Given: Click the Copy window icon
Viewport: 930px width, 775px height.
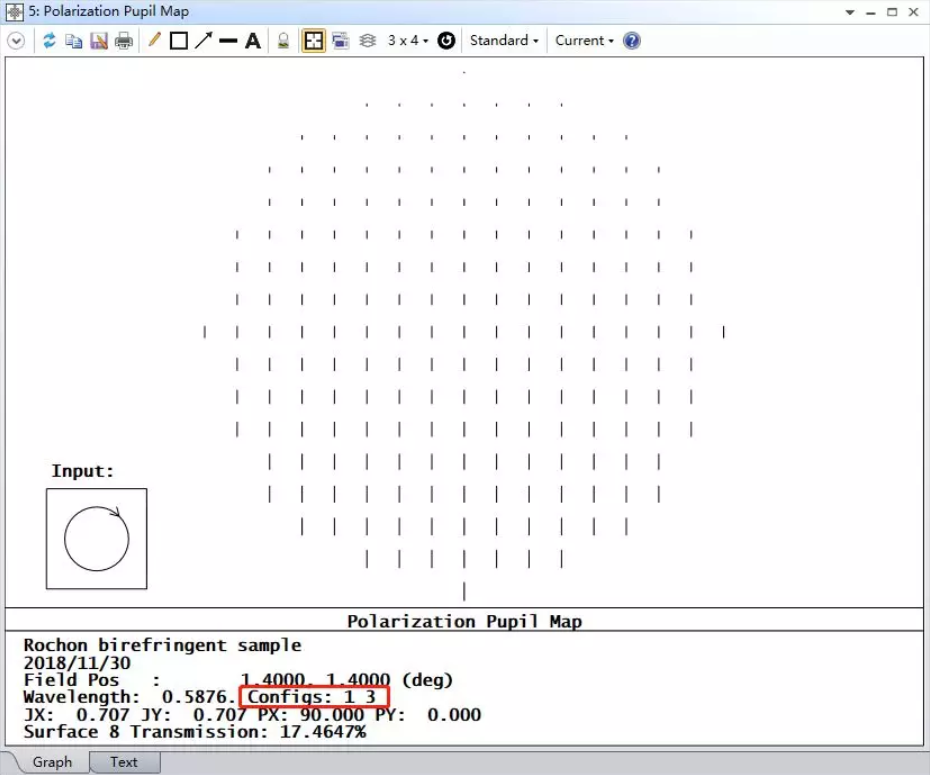Looking at the screenshot, I should tap(73, 41).
